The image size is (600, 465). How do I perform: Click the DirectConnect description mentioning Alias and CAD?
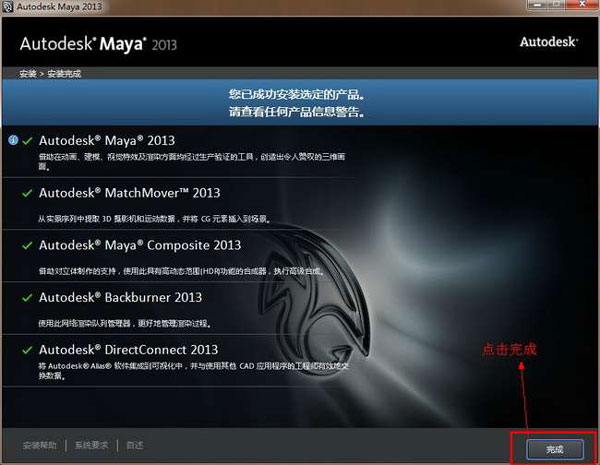pyautogui.click(x=193, y=371)
